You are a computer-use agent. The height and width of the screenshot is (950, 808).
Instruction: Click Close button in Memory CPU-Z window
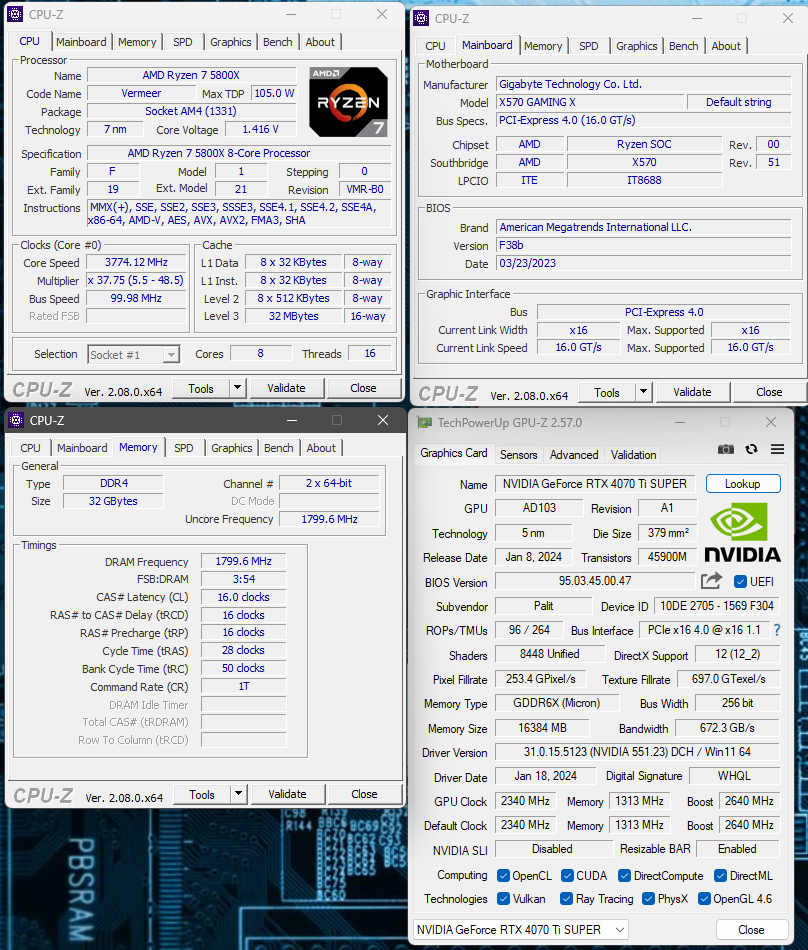pyautogui.click(x=364, y=794)
